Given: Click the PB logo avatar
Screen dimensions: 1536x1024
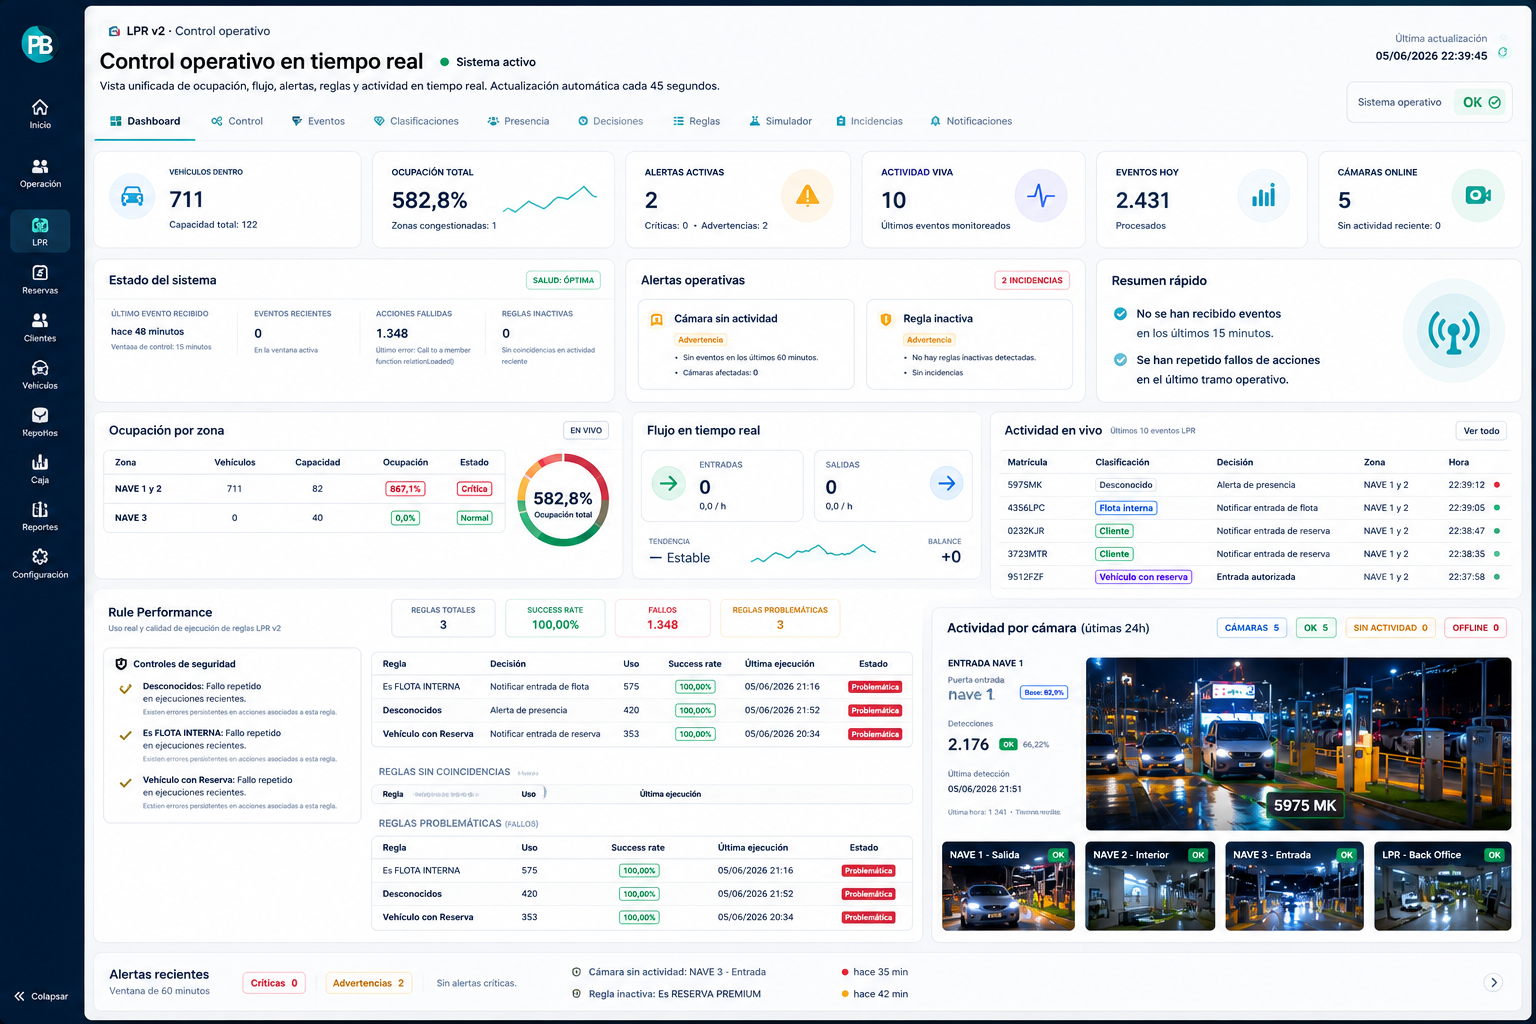Looking at the screenshot, I should click(x=39, y=44).
